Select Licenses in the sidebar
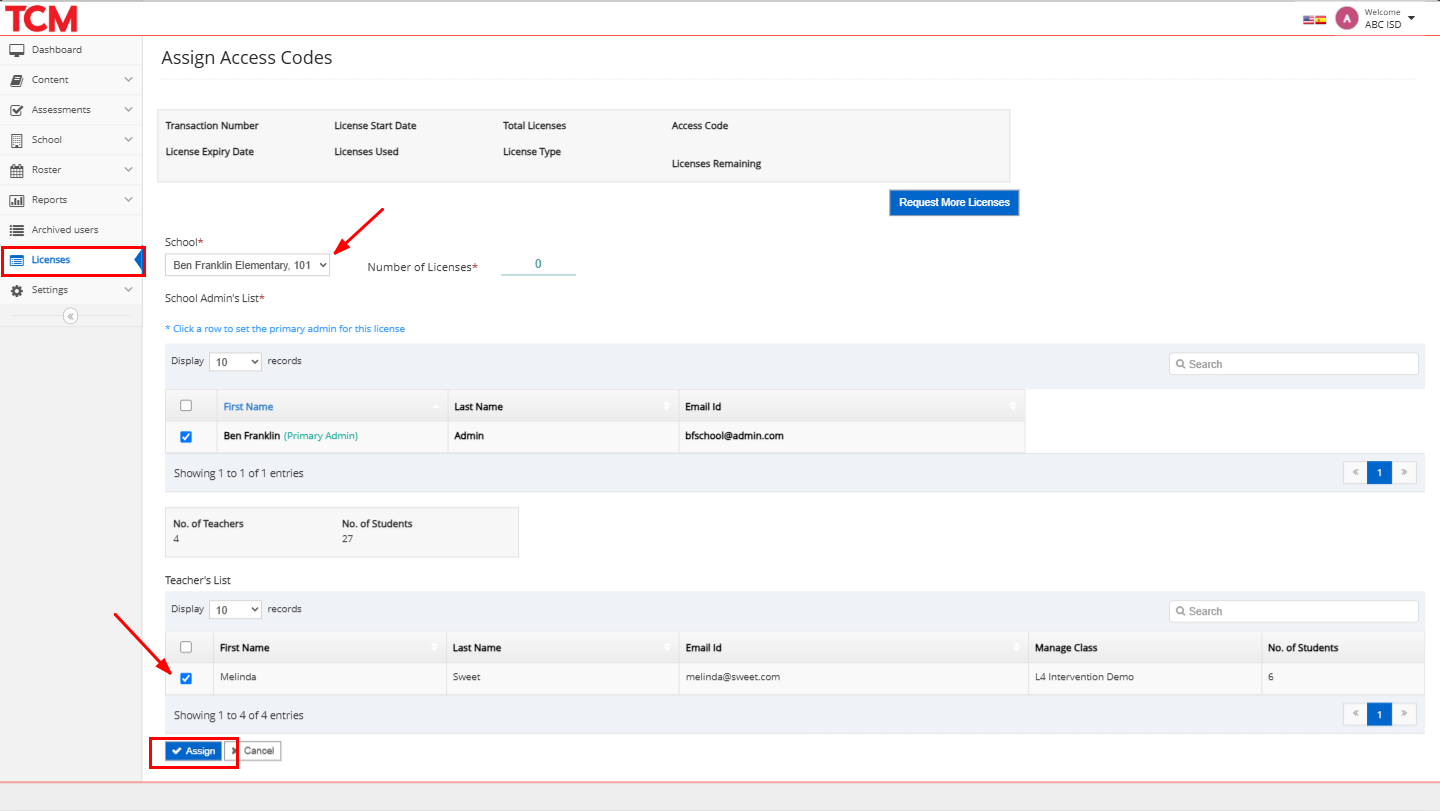Image resolution: width=1440 pixels, height=811 pixels. click(x=51, y=260)
